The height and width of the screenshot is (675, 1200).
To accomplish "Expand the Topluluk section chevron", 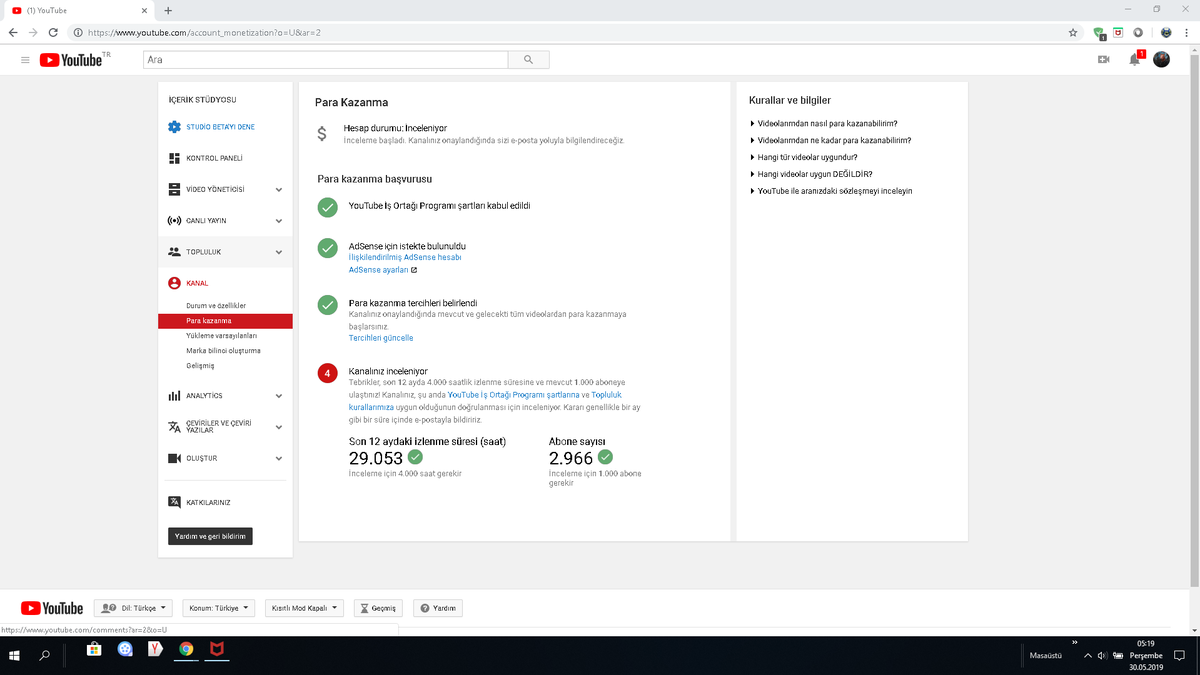I will pyautogui.click(x=278, y=252).
